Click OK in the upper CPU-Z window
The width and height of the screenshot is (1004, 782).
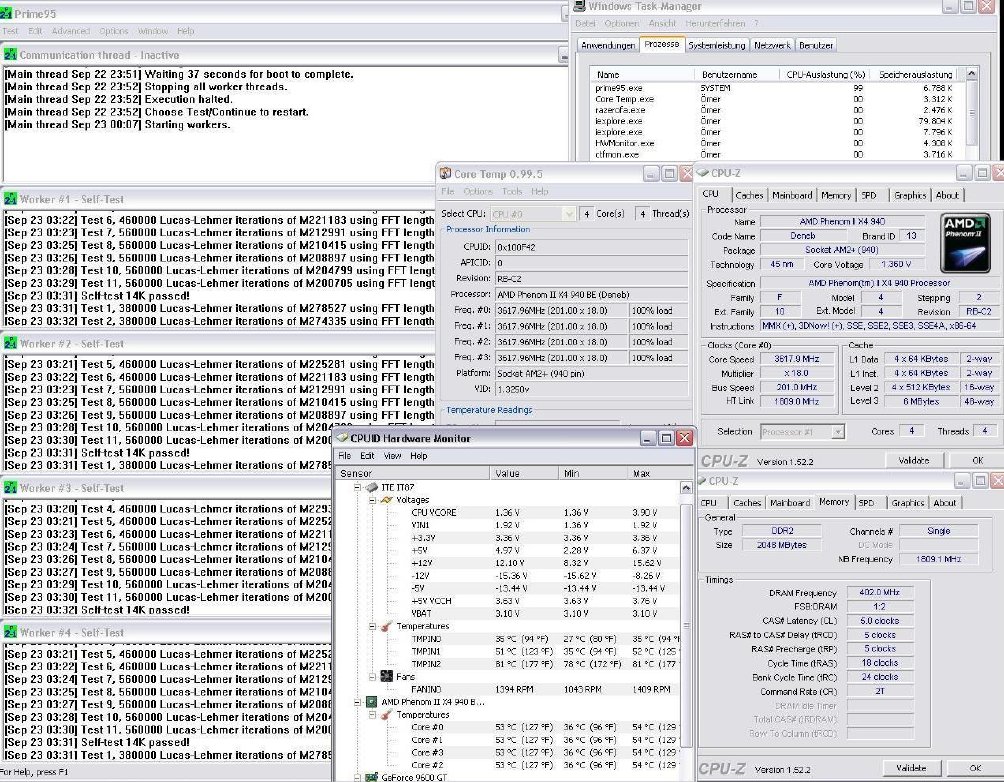977,460
